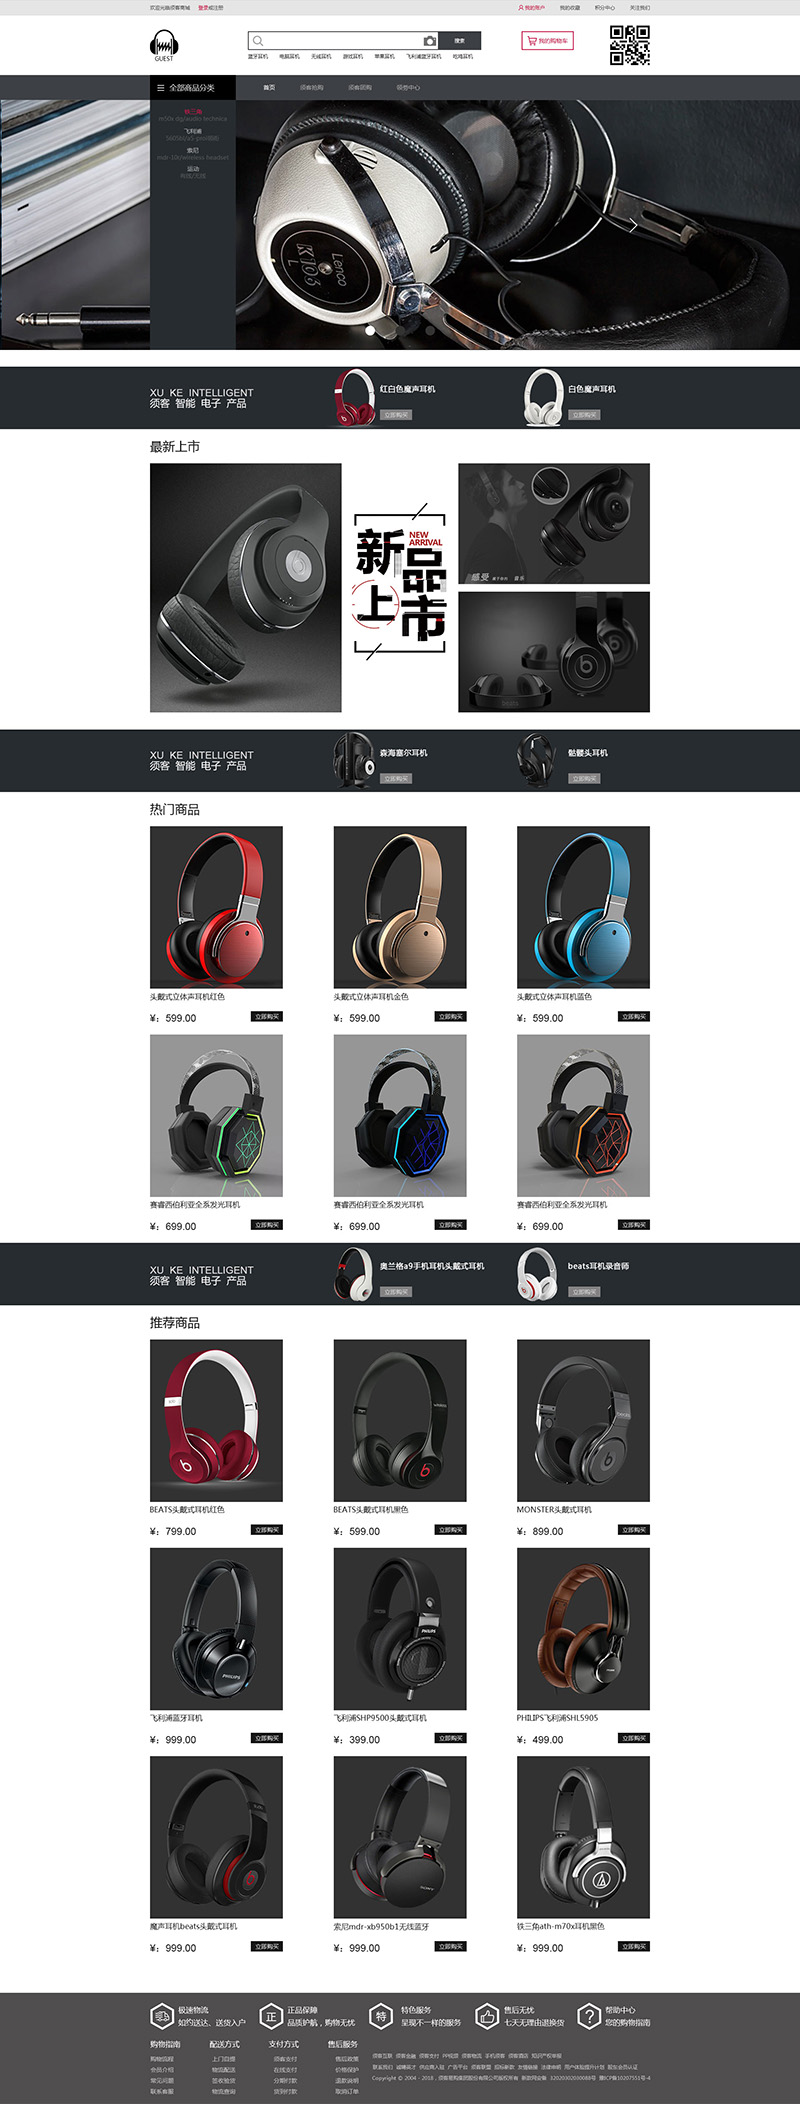The height and width of the screenshot is (2104, 800).
Task: Open the 领卷中心 navigation tab
Action: point(408,88)
